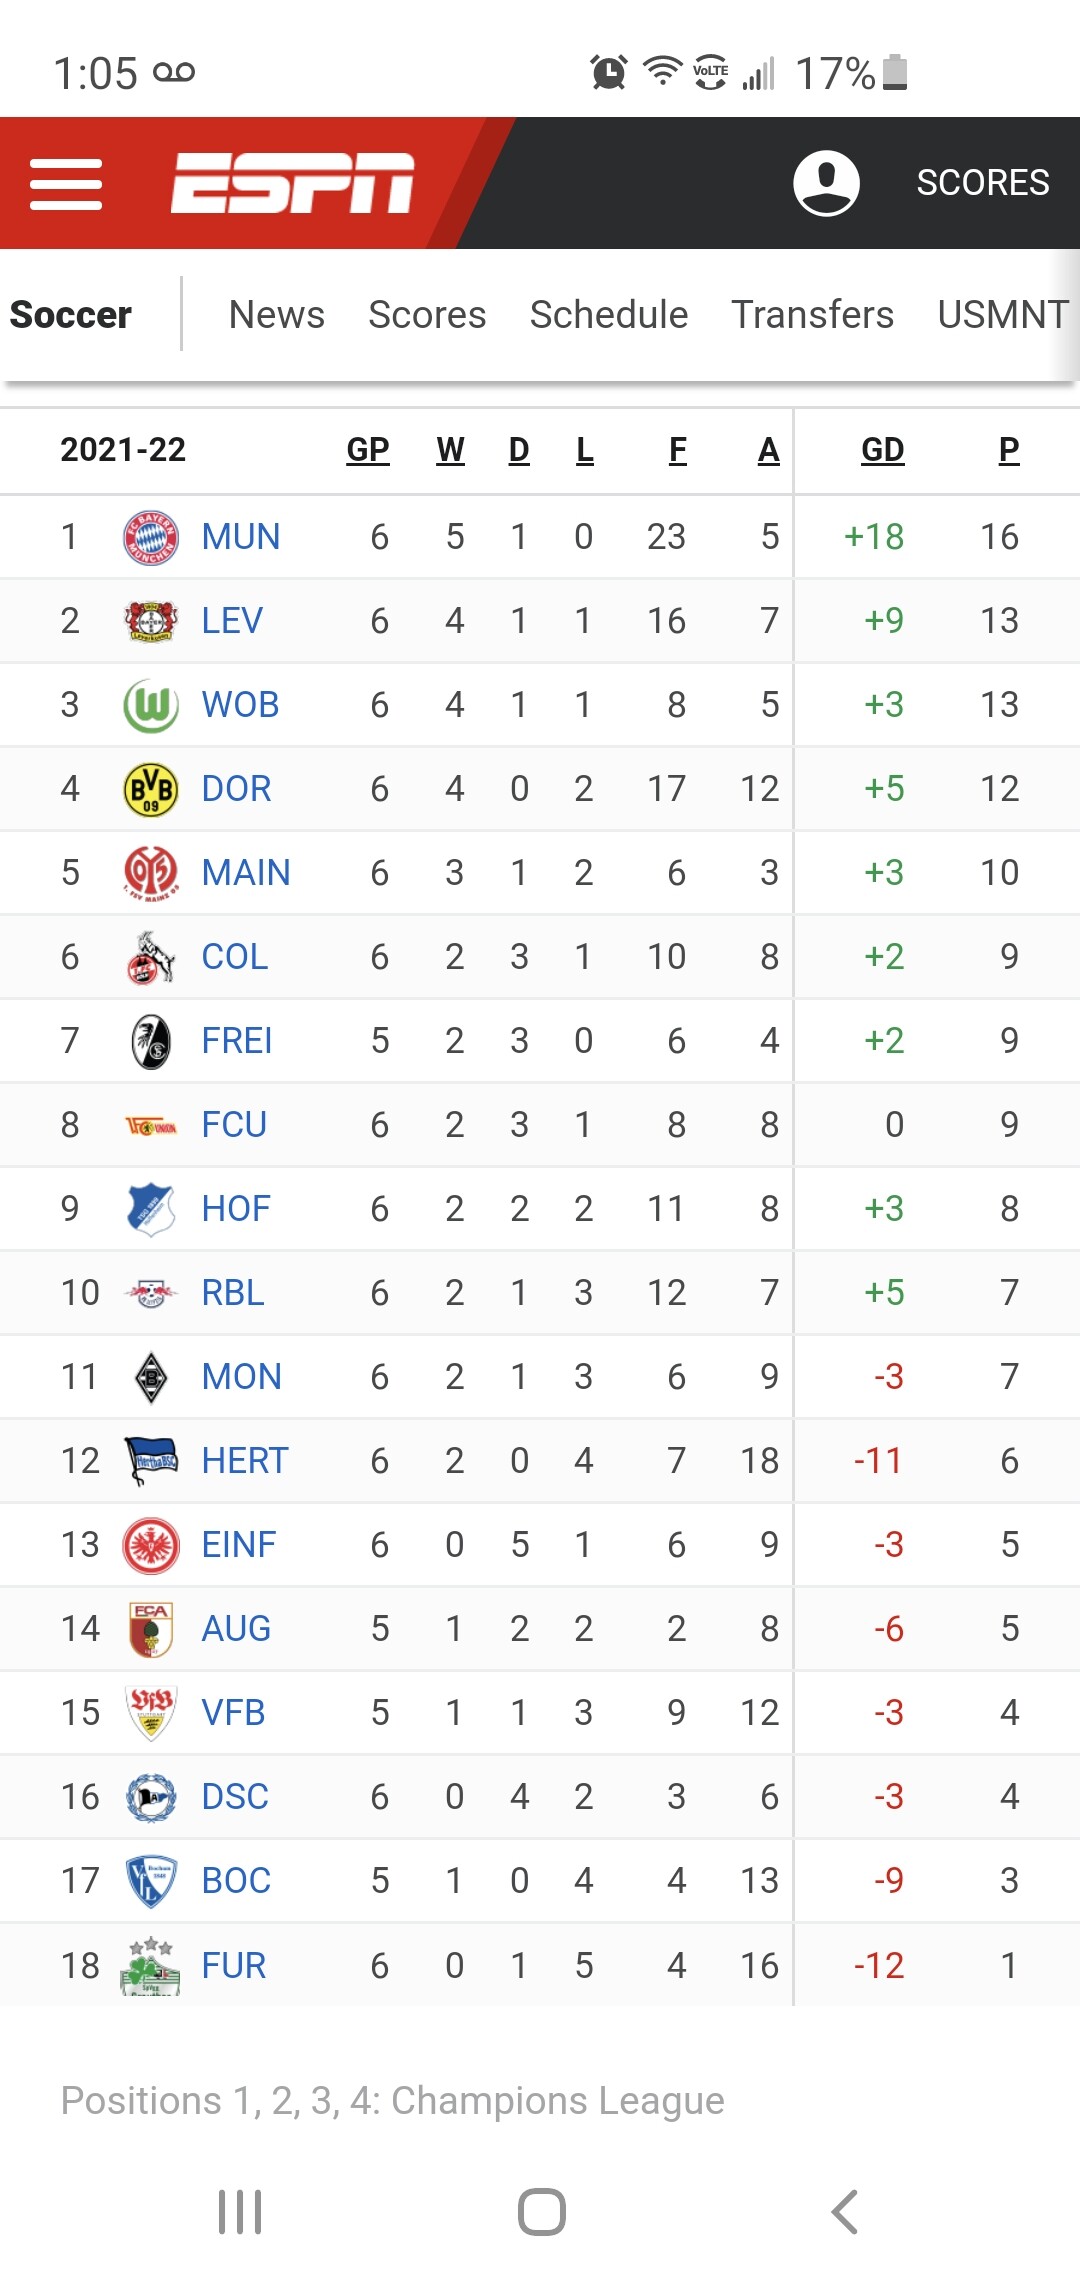Tap the Soccer section heading
Image resolution: width=1080 pixels, height=2280 pixels.
point(71,315)
